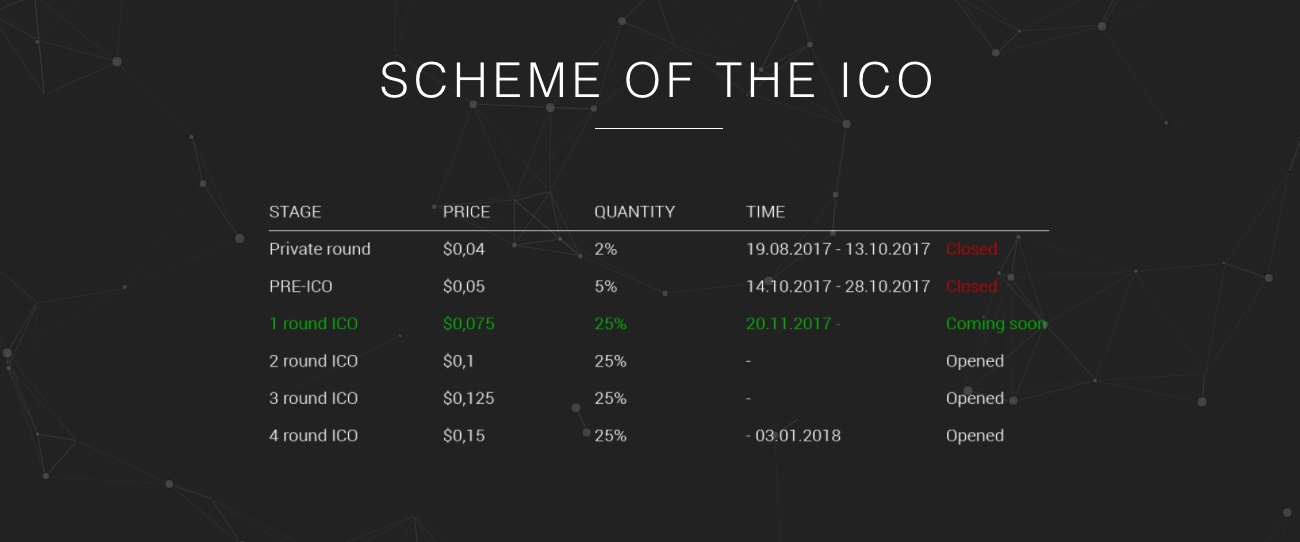This screenshot has width=1300, height=542.
Task: Select the STAGE column header
Action: 295,212
